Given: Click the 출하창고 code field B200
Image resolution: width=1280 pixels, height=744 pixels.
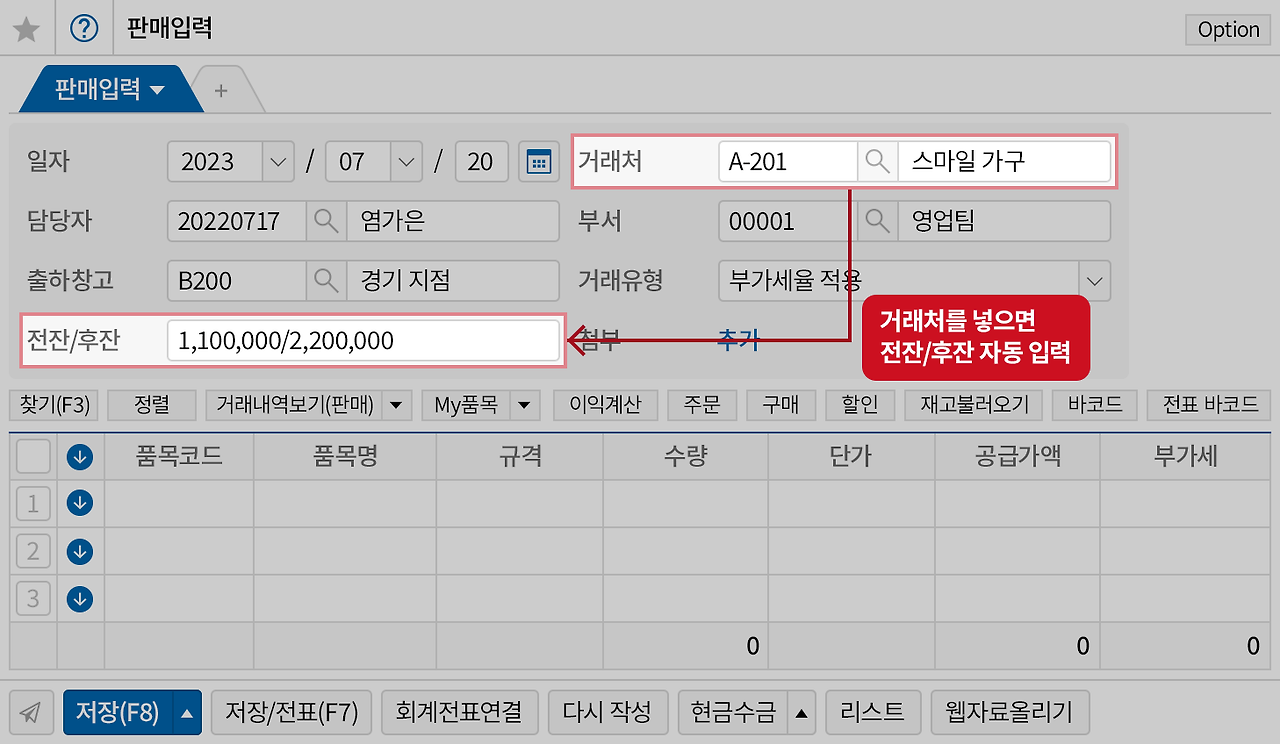Looking at the screenshot, I should point(237,281).
